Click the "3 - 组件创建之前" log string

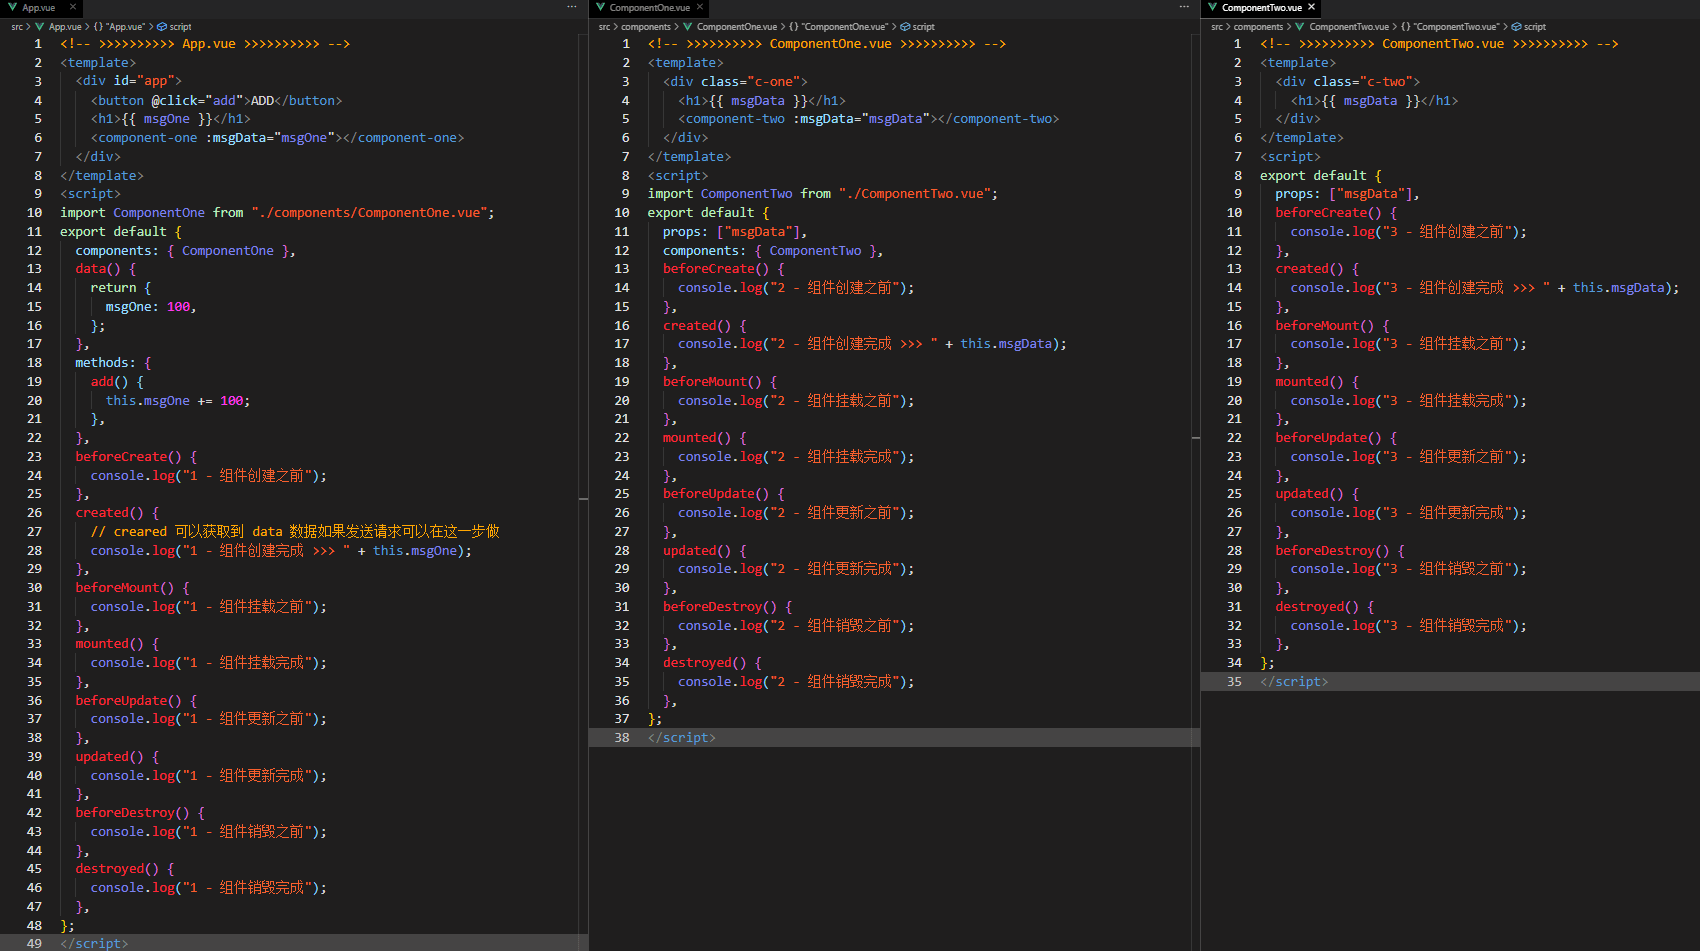point(1447,232)
